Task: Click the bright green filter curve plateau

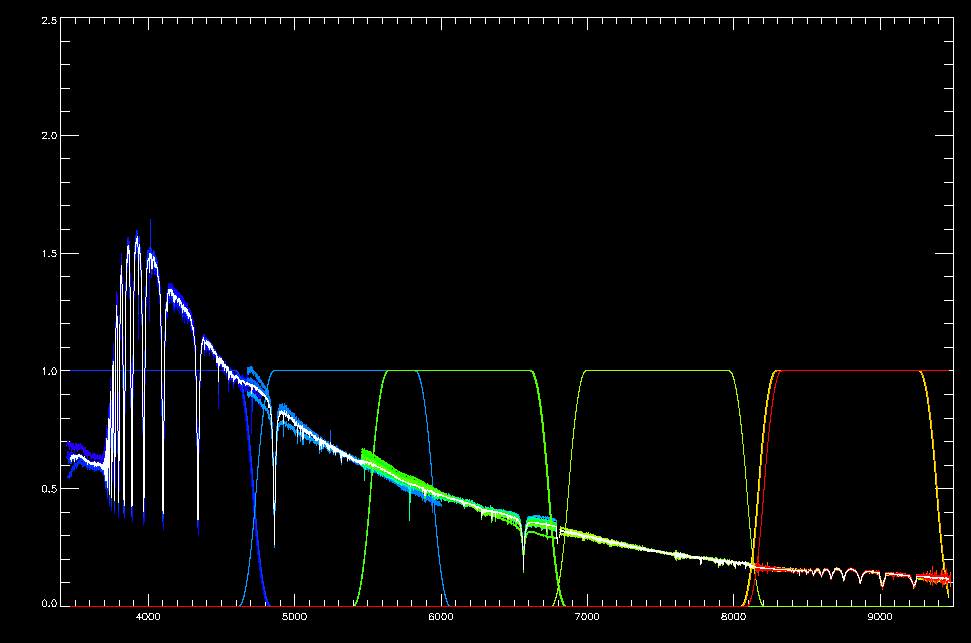Action: (460, 370)
